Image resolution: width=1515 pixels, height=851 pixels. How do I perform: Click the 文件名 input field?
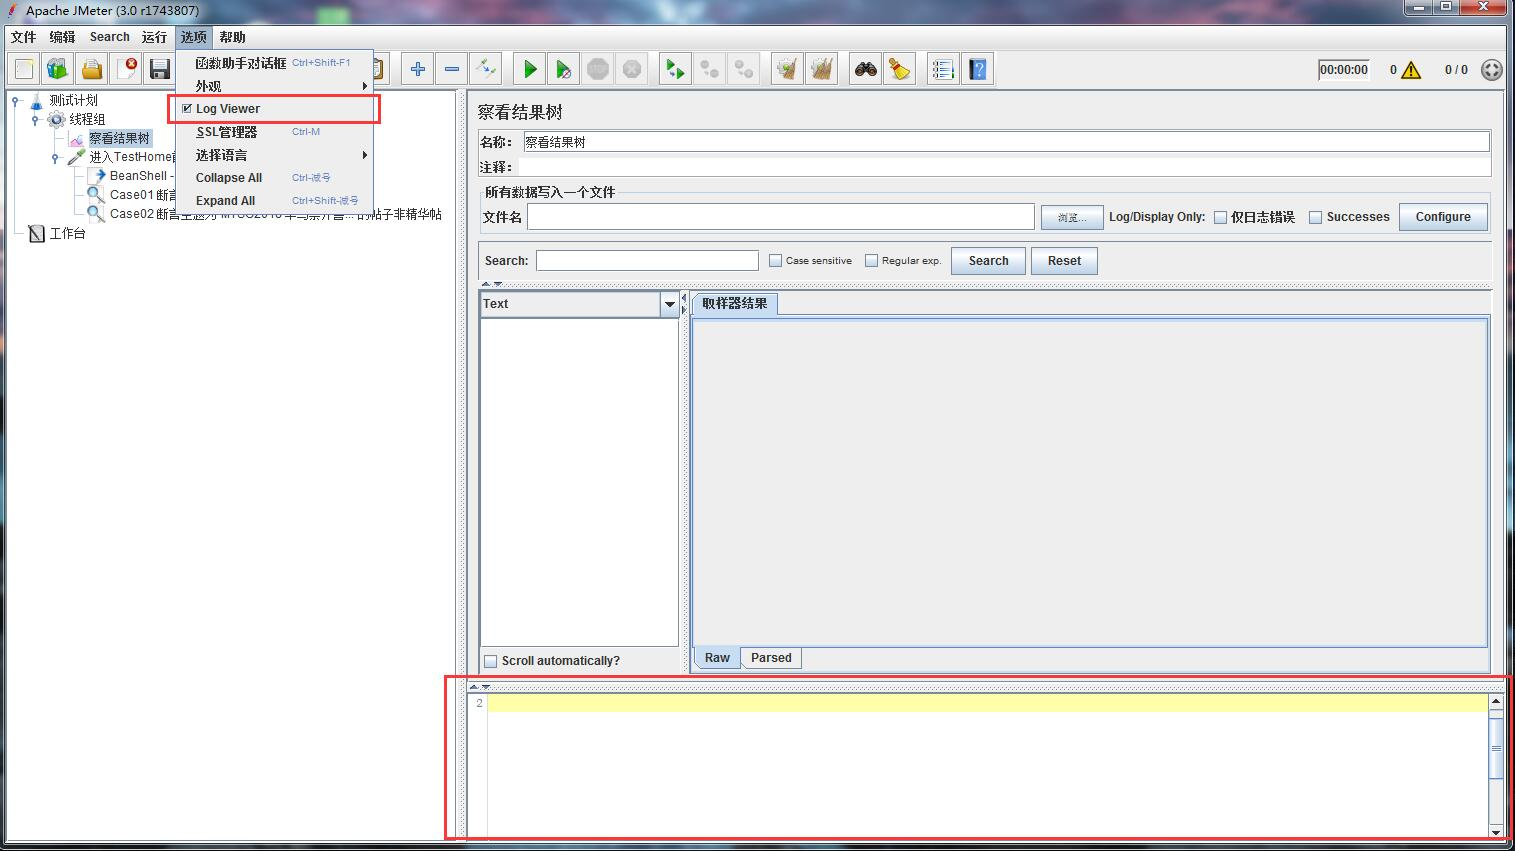pos(781,217)
